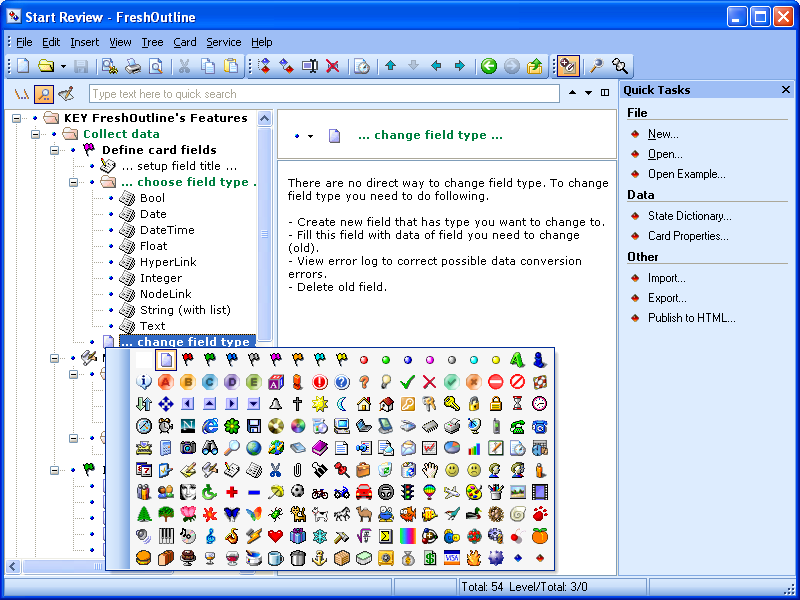Select the binoculars icon in the palette
800x600 pixels.
210,448
